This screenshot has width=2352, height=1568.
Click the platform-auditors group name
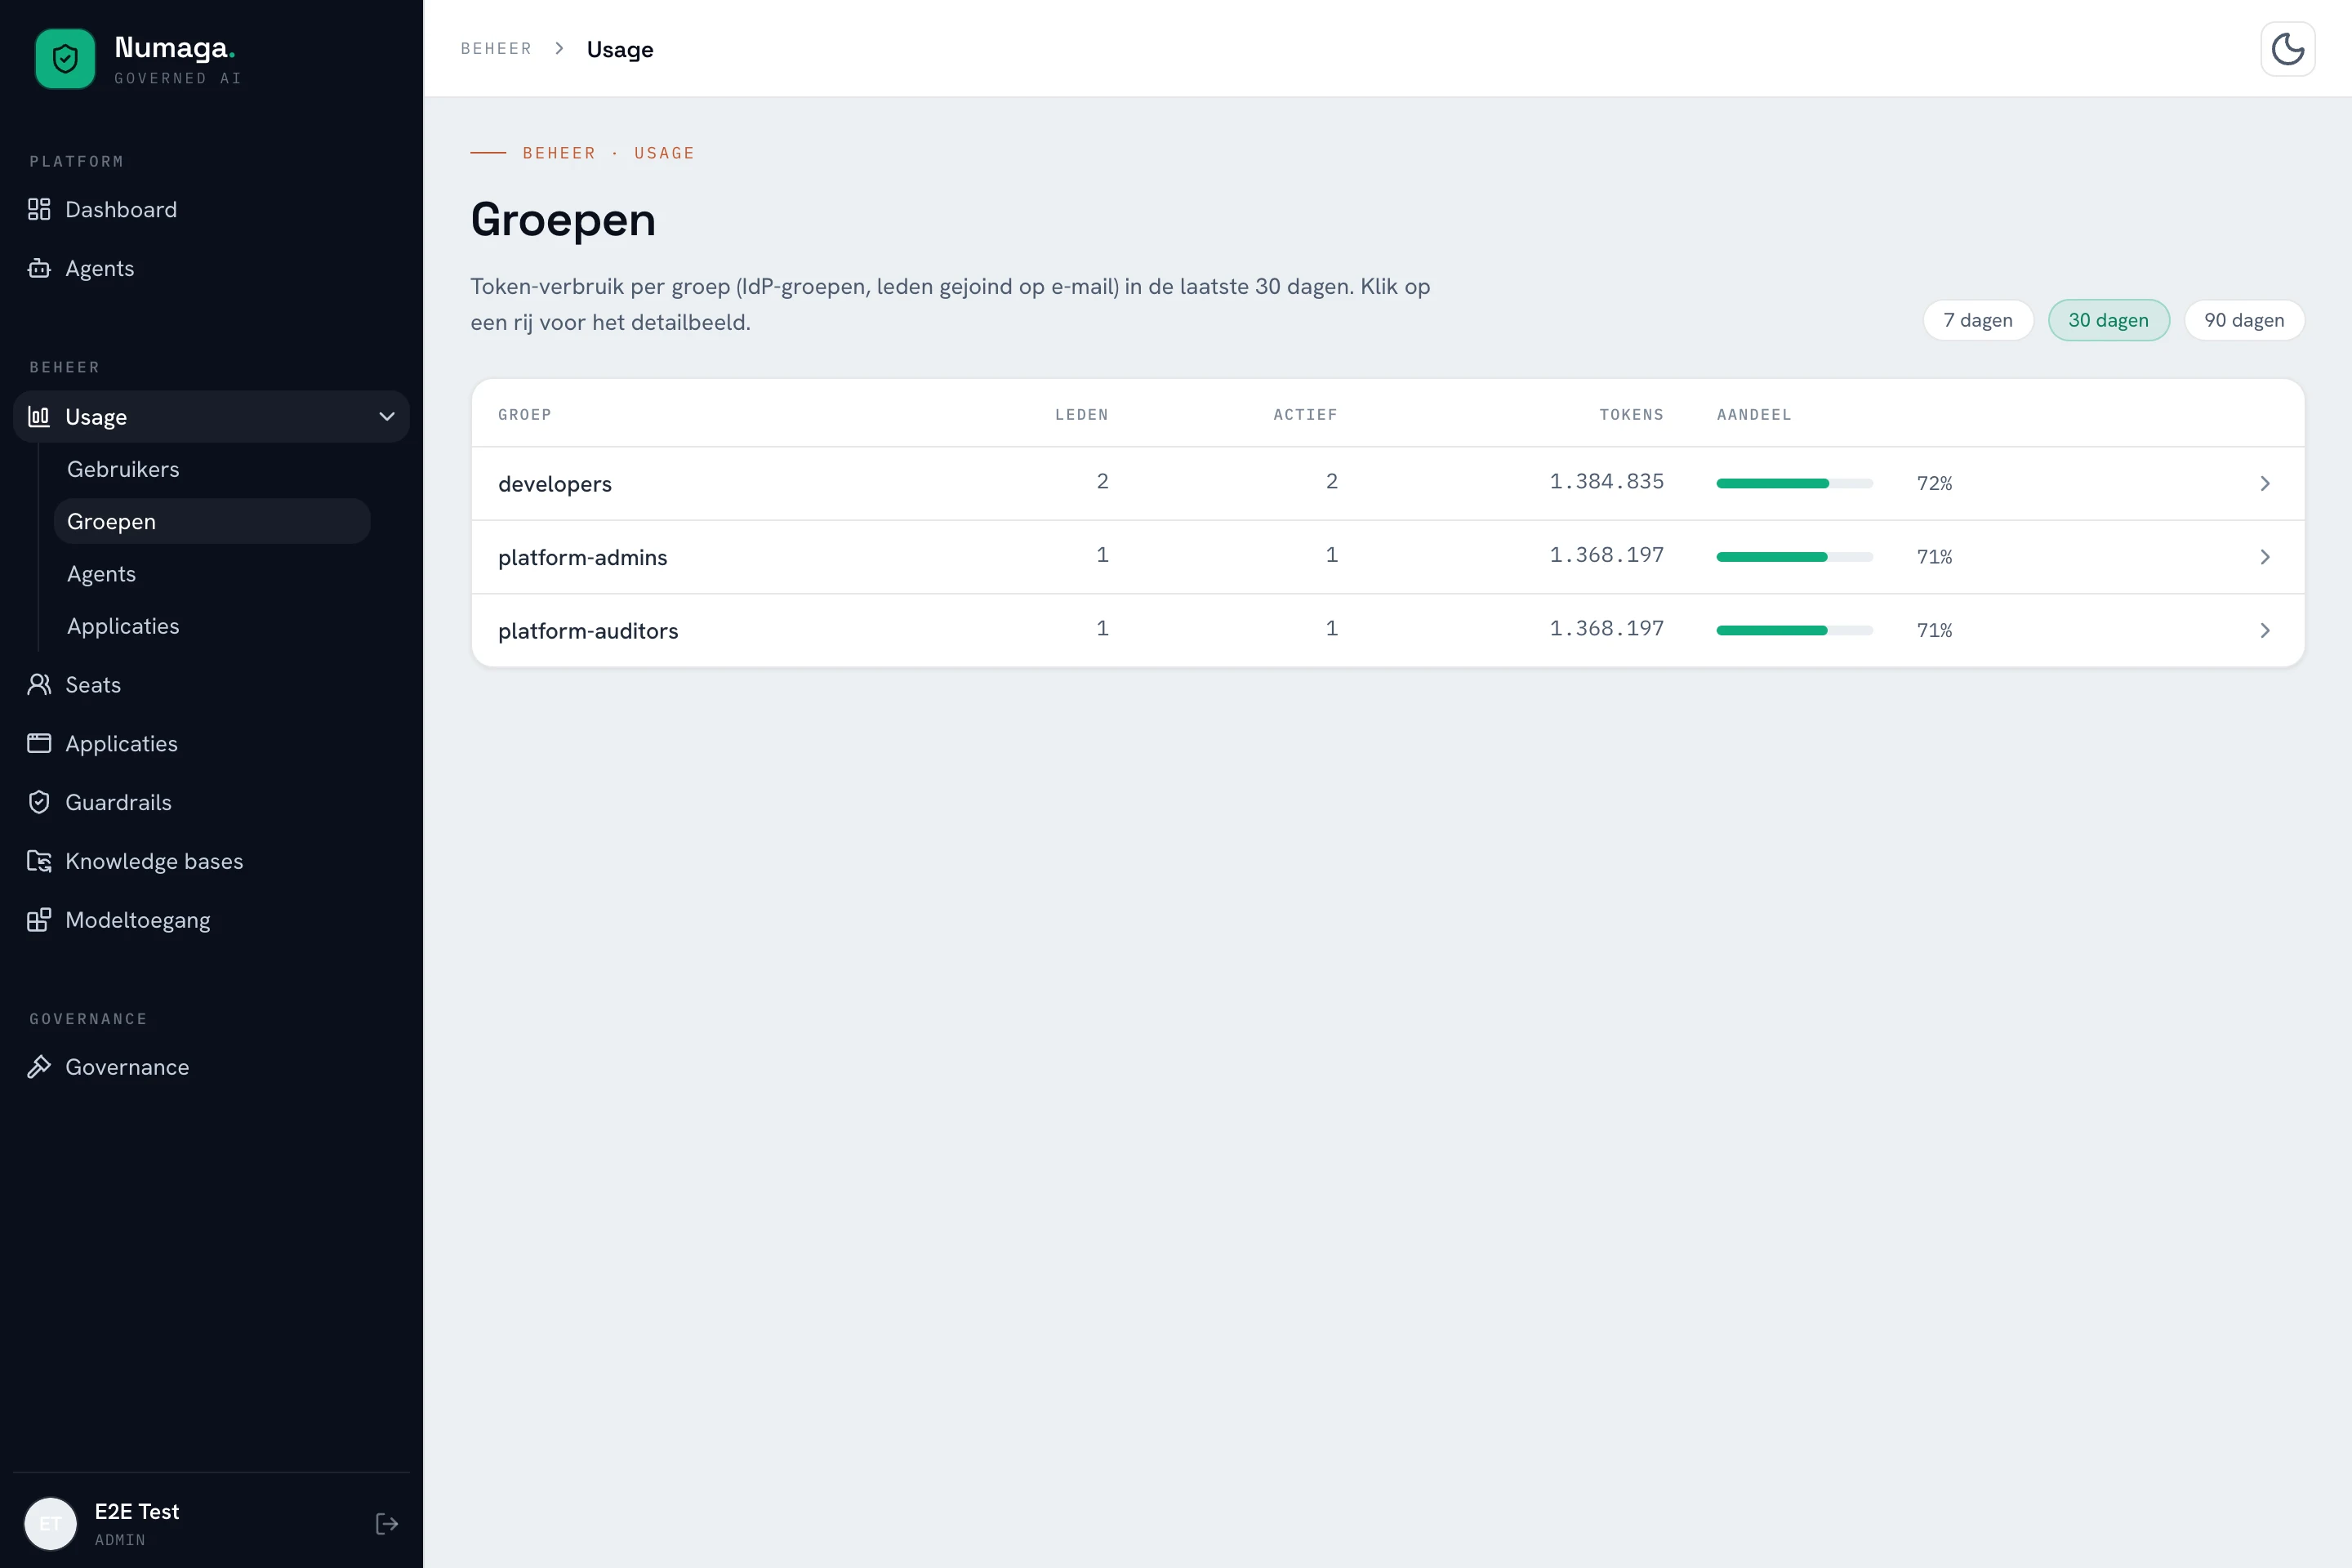pyautogui.click(x=588, y=631)
